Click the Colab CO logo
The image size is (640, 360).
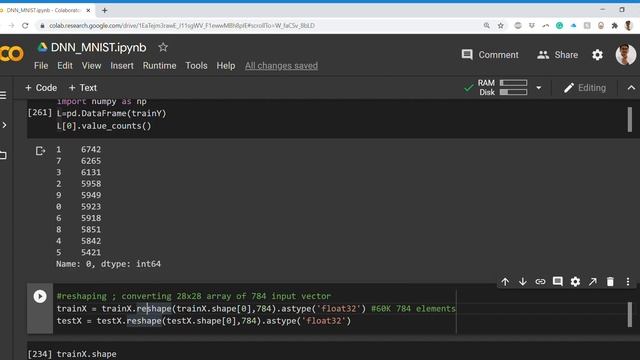click(x=11, y=54)
